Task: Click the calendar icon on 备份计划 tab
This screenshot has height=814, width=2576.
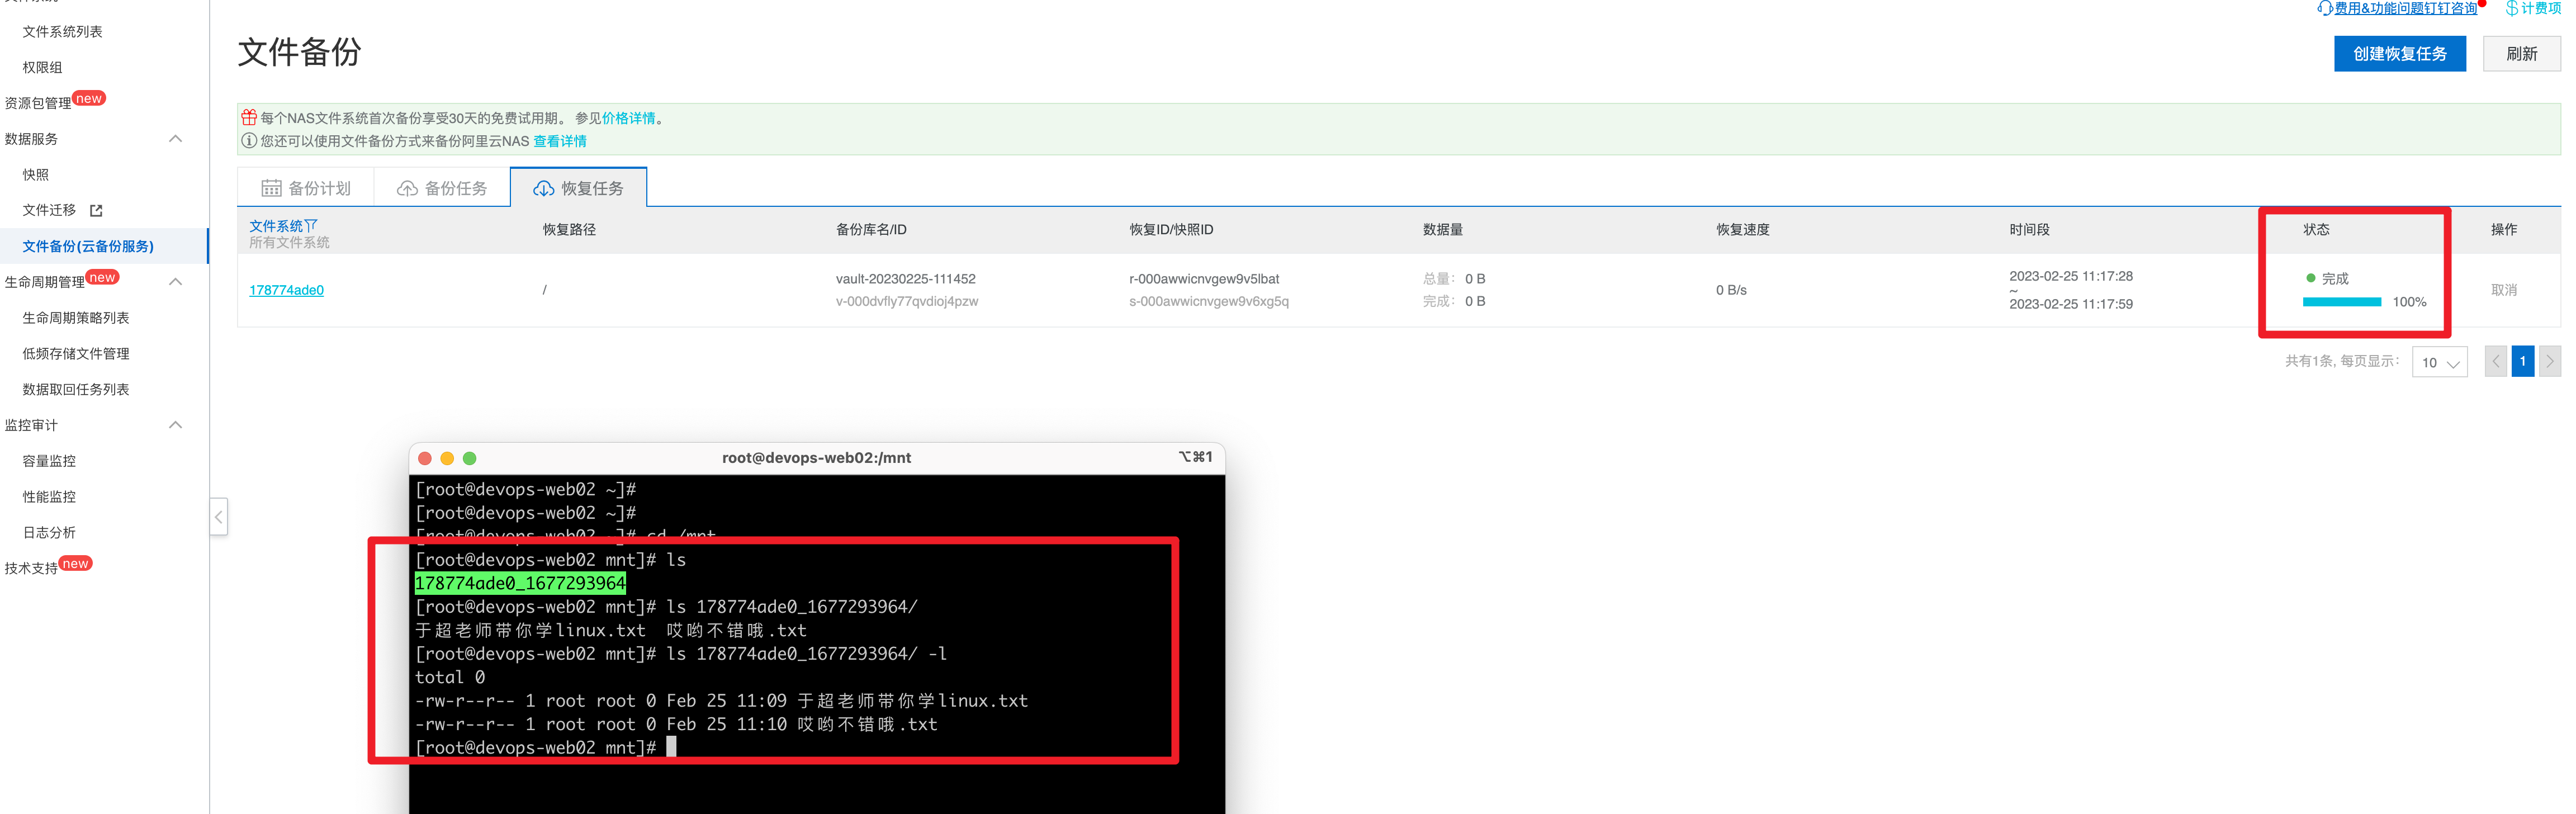Action: (271, 188)
